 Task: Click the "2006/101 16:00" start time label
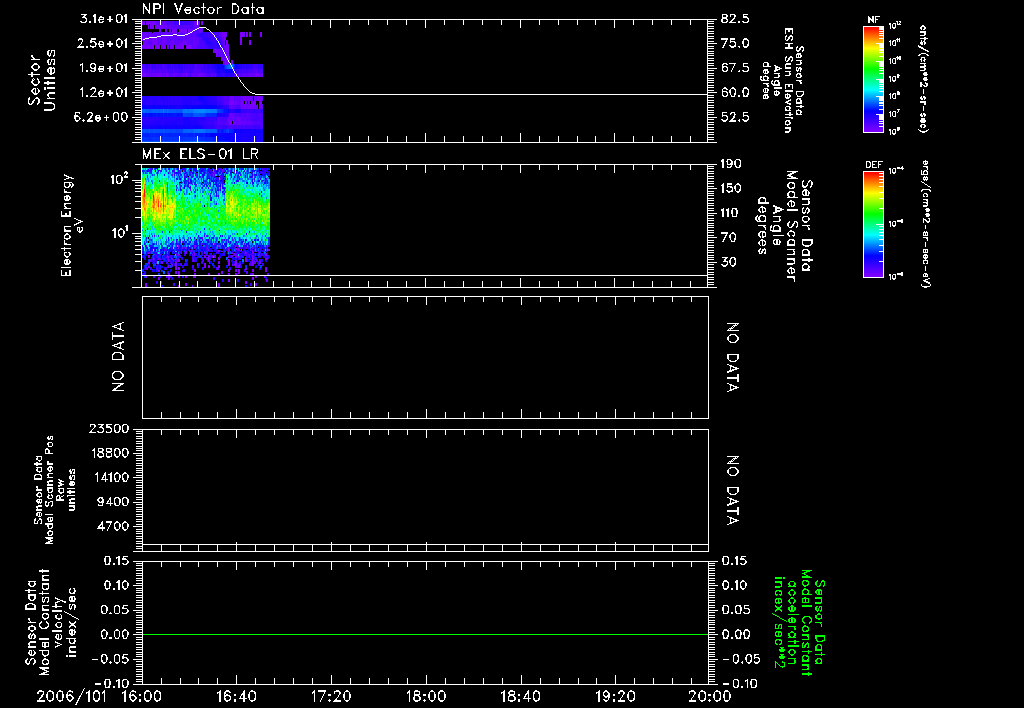(x=99, y=696)
